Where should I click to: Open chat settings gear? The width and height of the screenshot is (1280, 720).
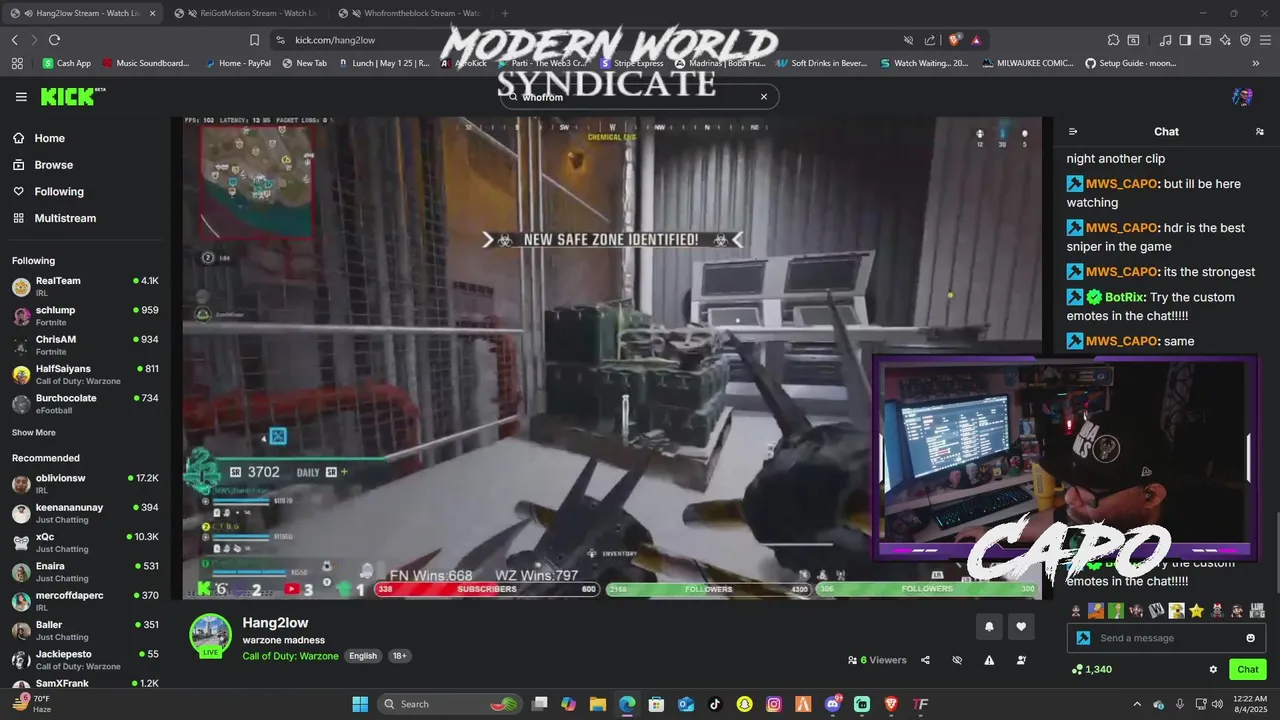(1213, 669)
